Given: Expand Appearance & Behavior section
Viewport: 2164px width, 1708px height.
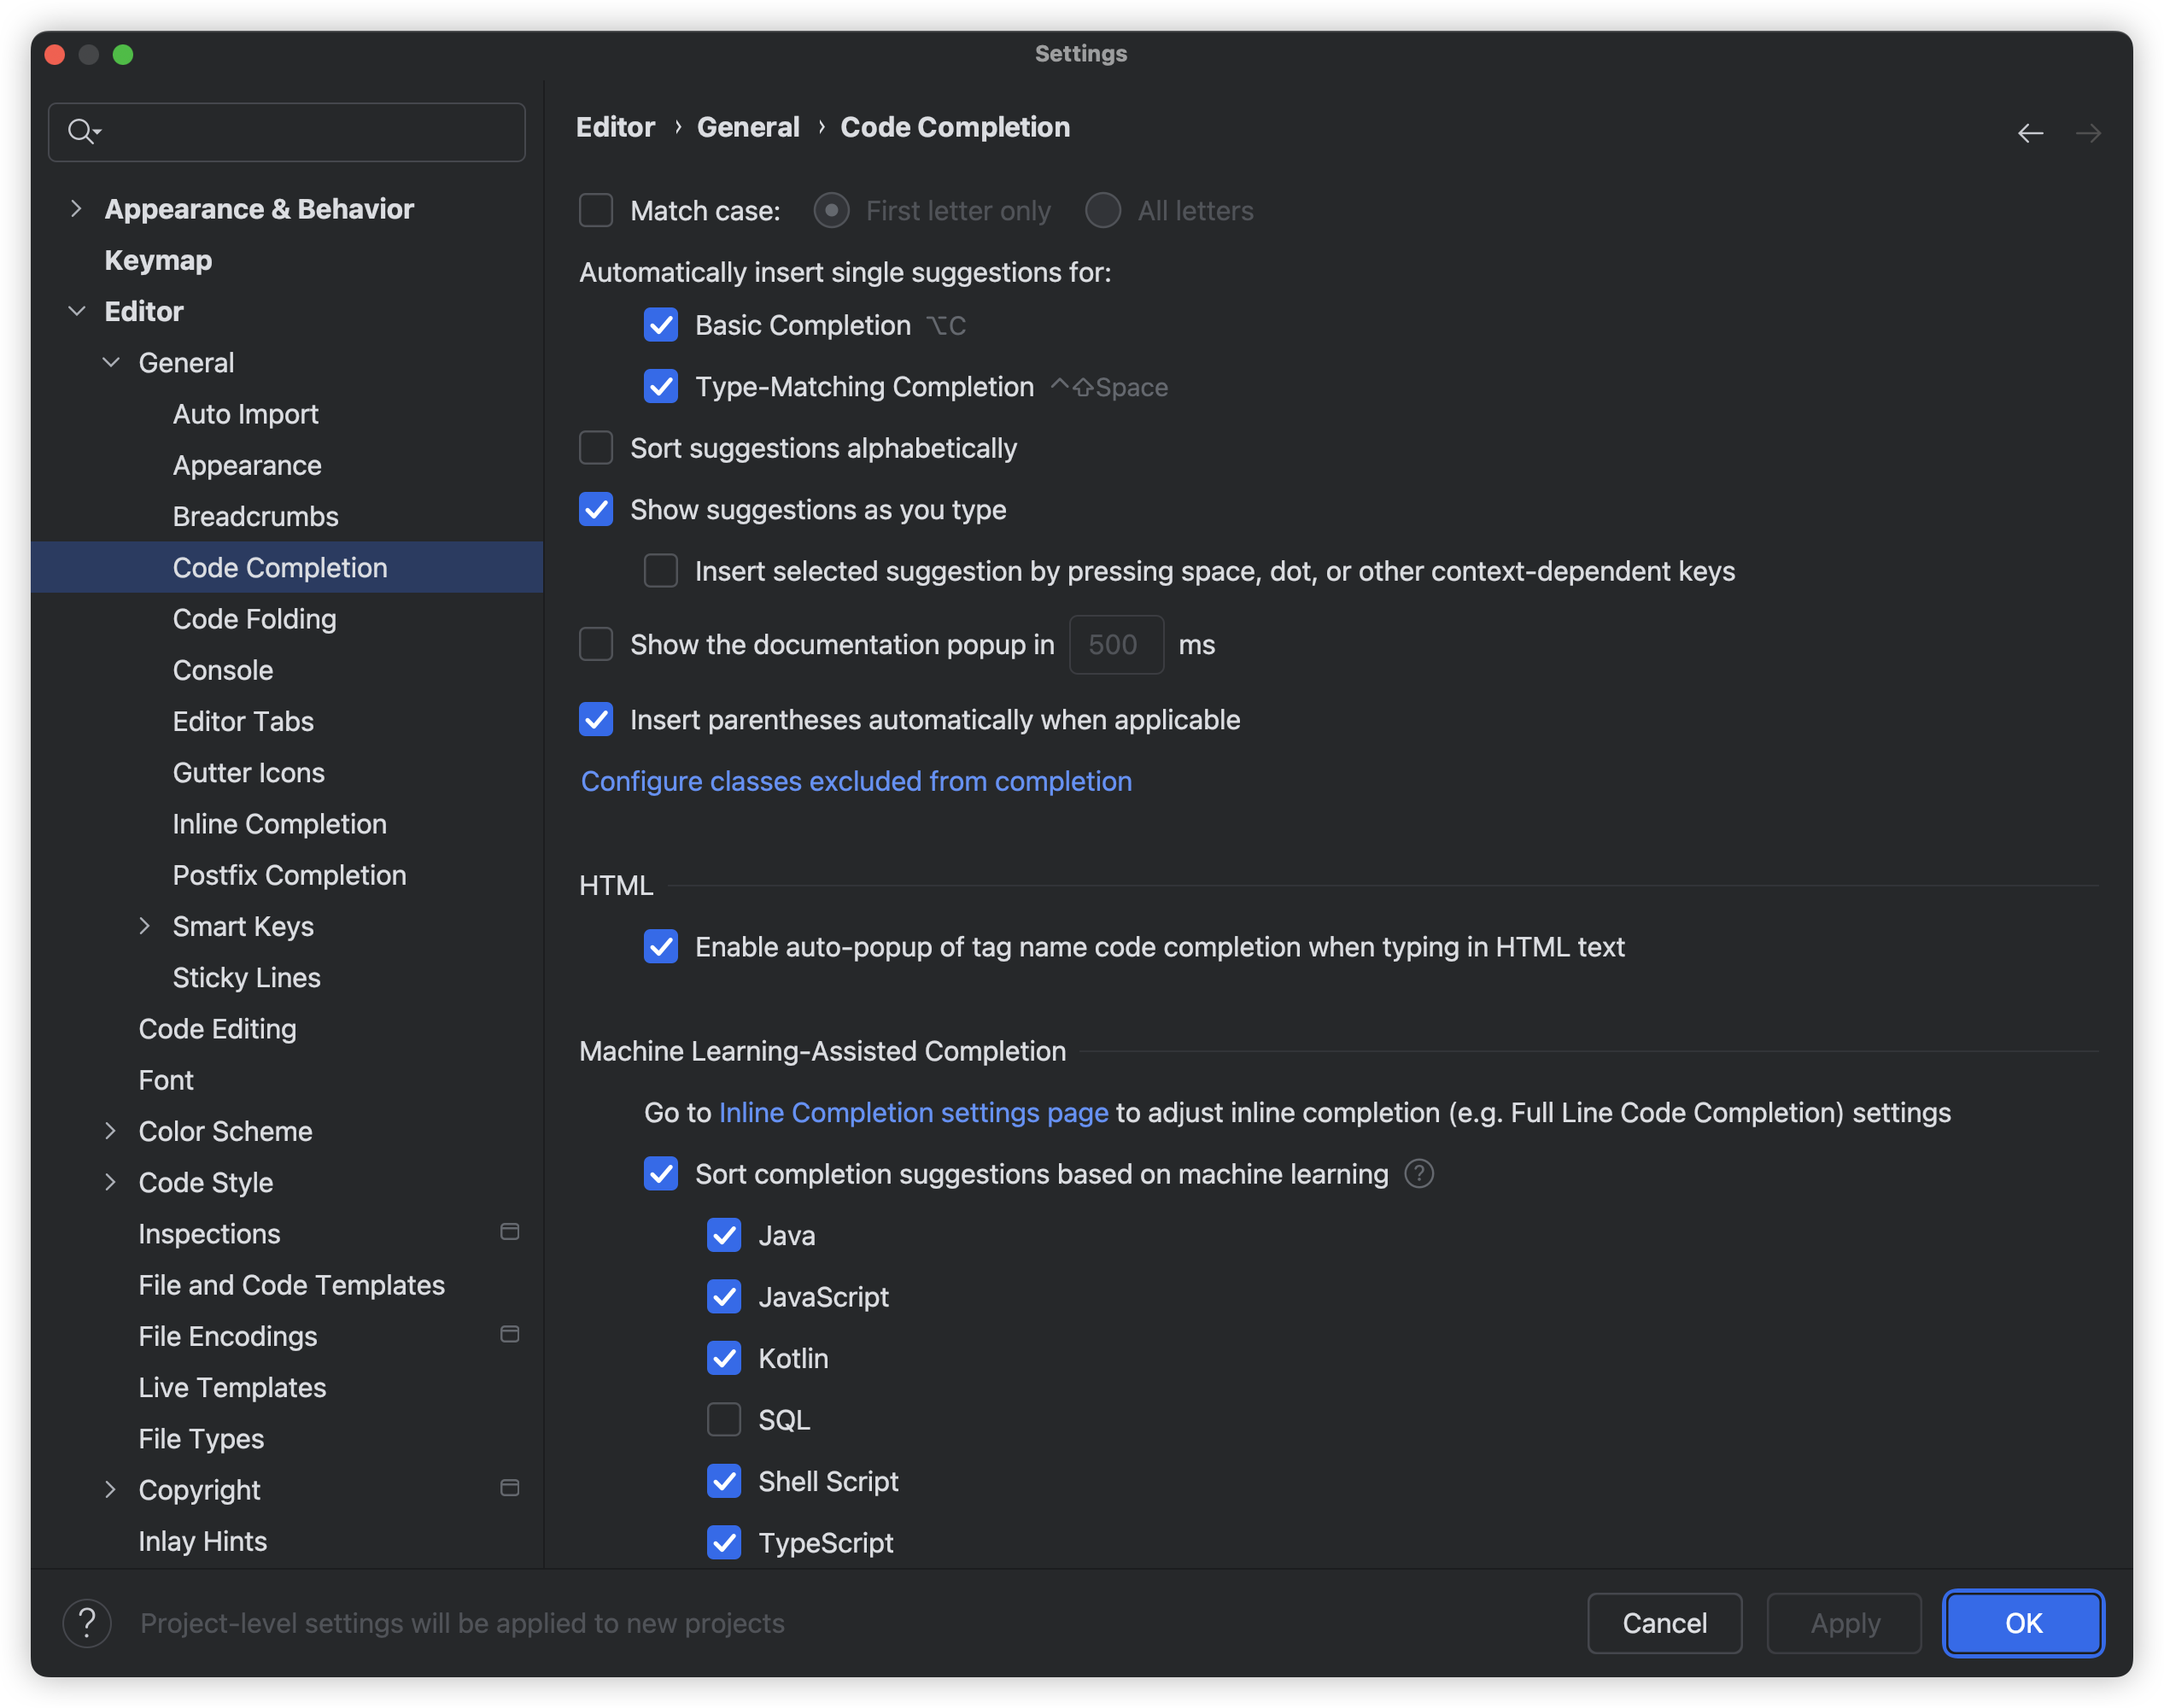Looking at the screenshot, I should click(x=76, y=209).
